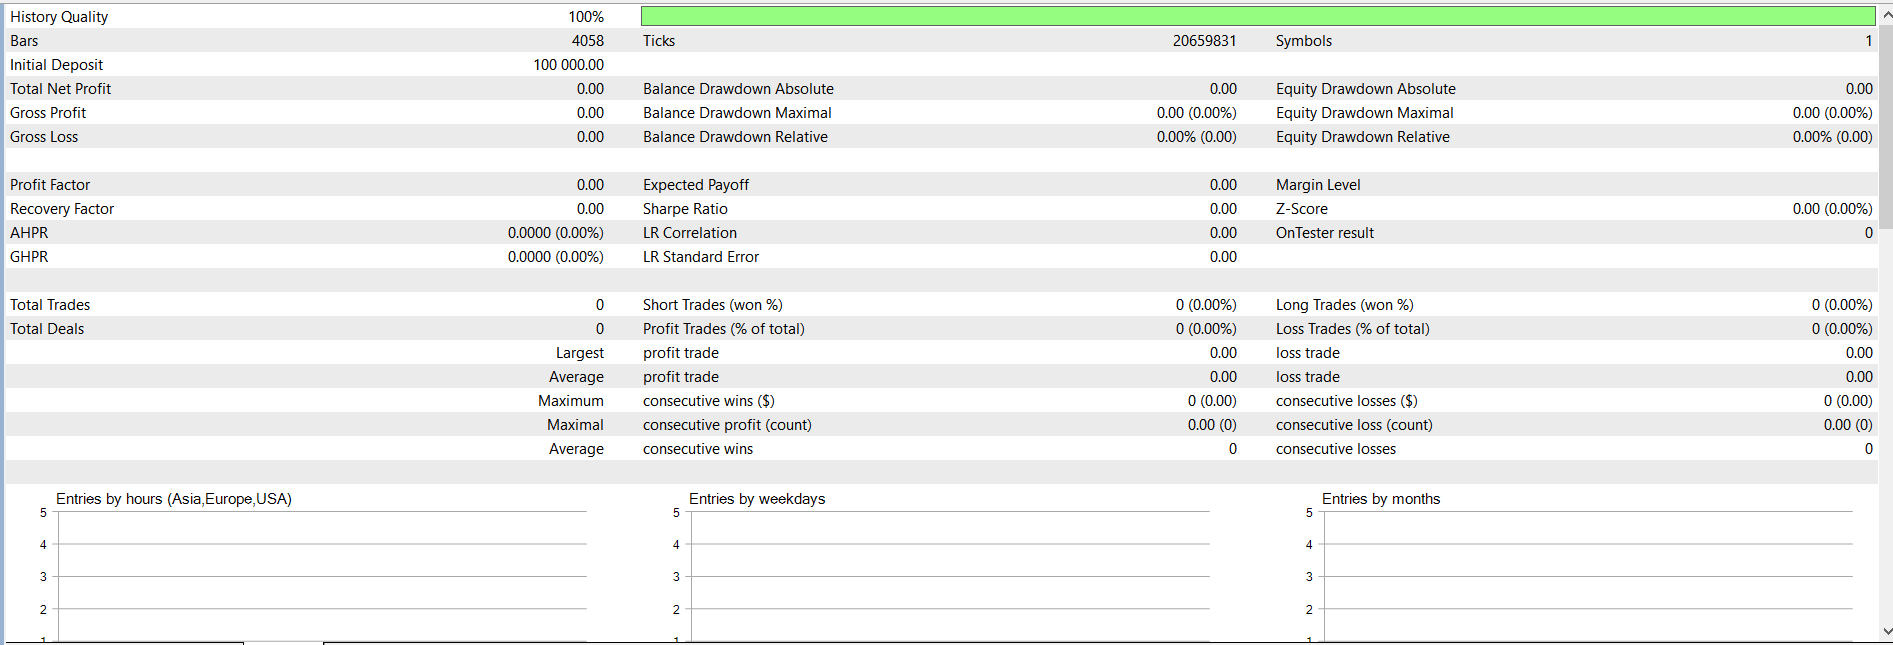Viewport: 1893px width, 645px height.
Task: Click the Ticks count 20659831
Action: click(1204, 41)
